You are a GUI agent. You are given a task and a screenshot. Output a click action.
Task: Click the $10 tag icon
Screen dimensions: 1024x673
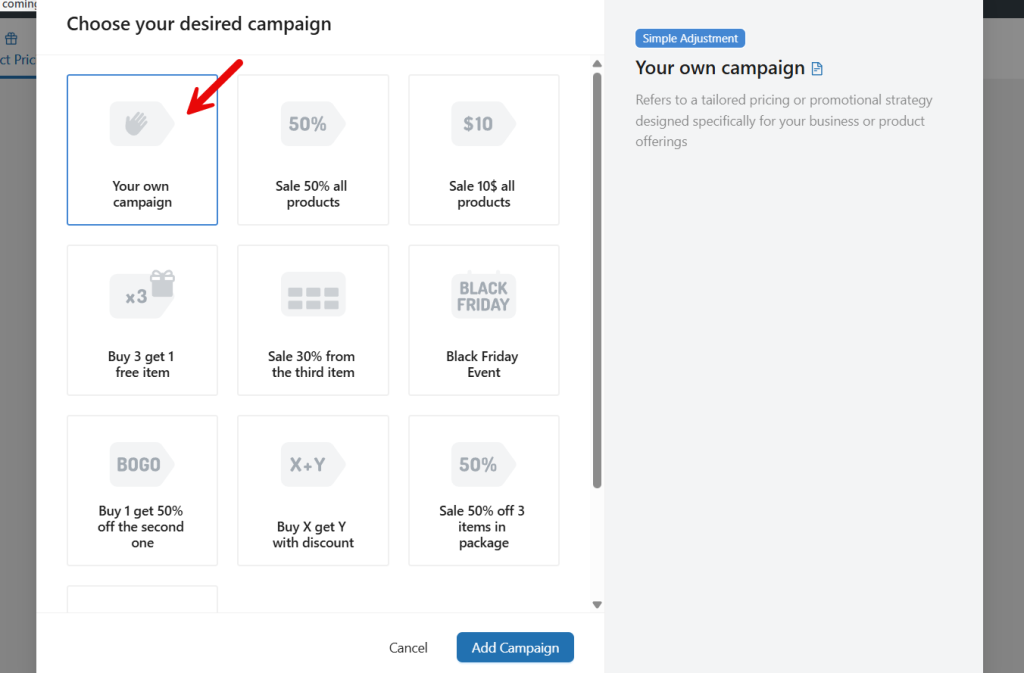pyautogui.click(x=483, y=122)
